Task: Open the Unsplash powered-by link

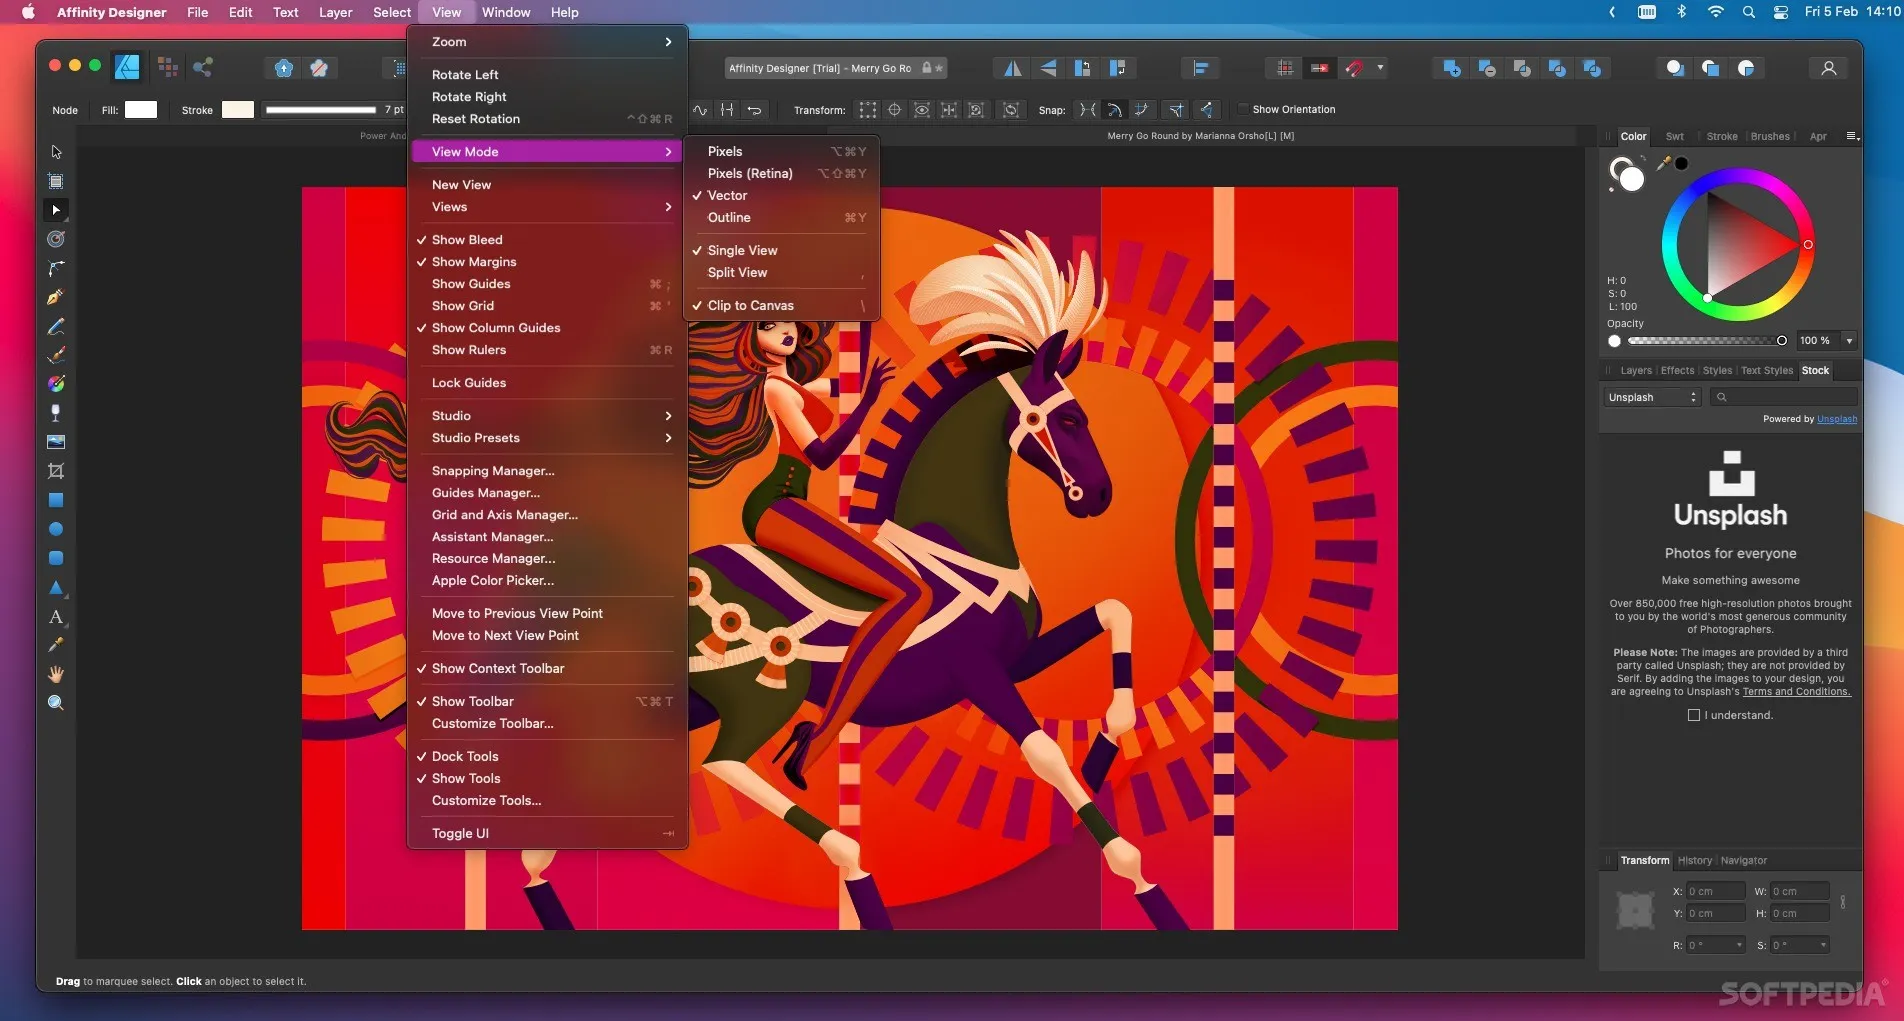Action: [x=1837, y=419]
